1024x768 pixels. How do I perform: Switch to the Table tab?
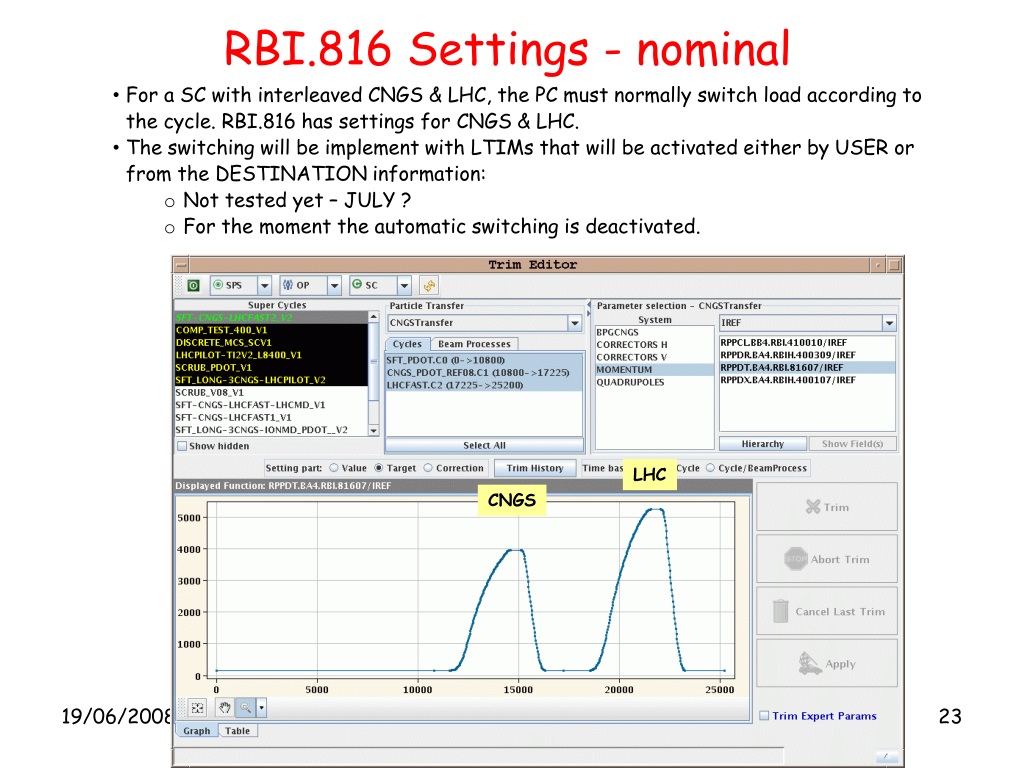(x=237, y=731)
